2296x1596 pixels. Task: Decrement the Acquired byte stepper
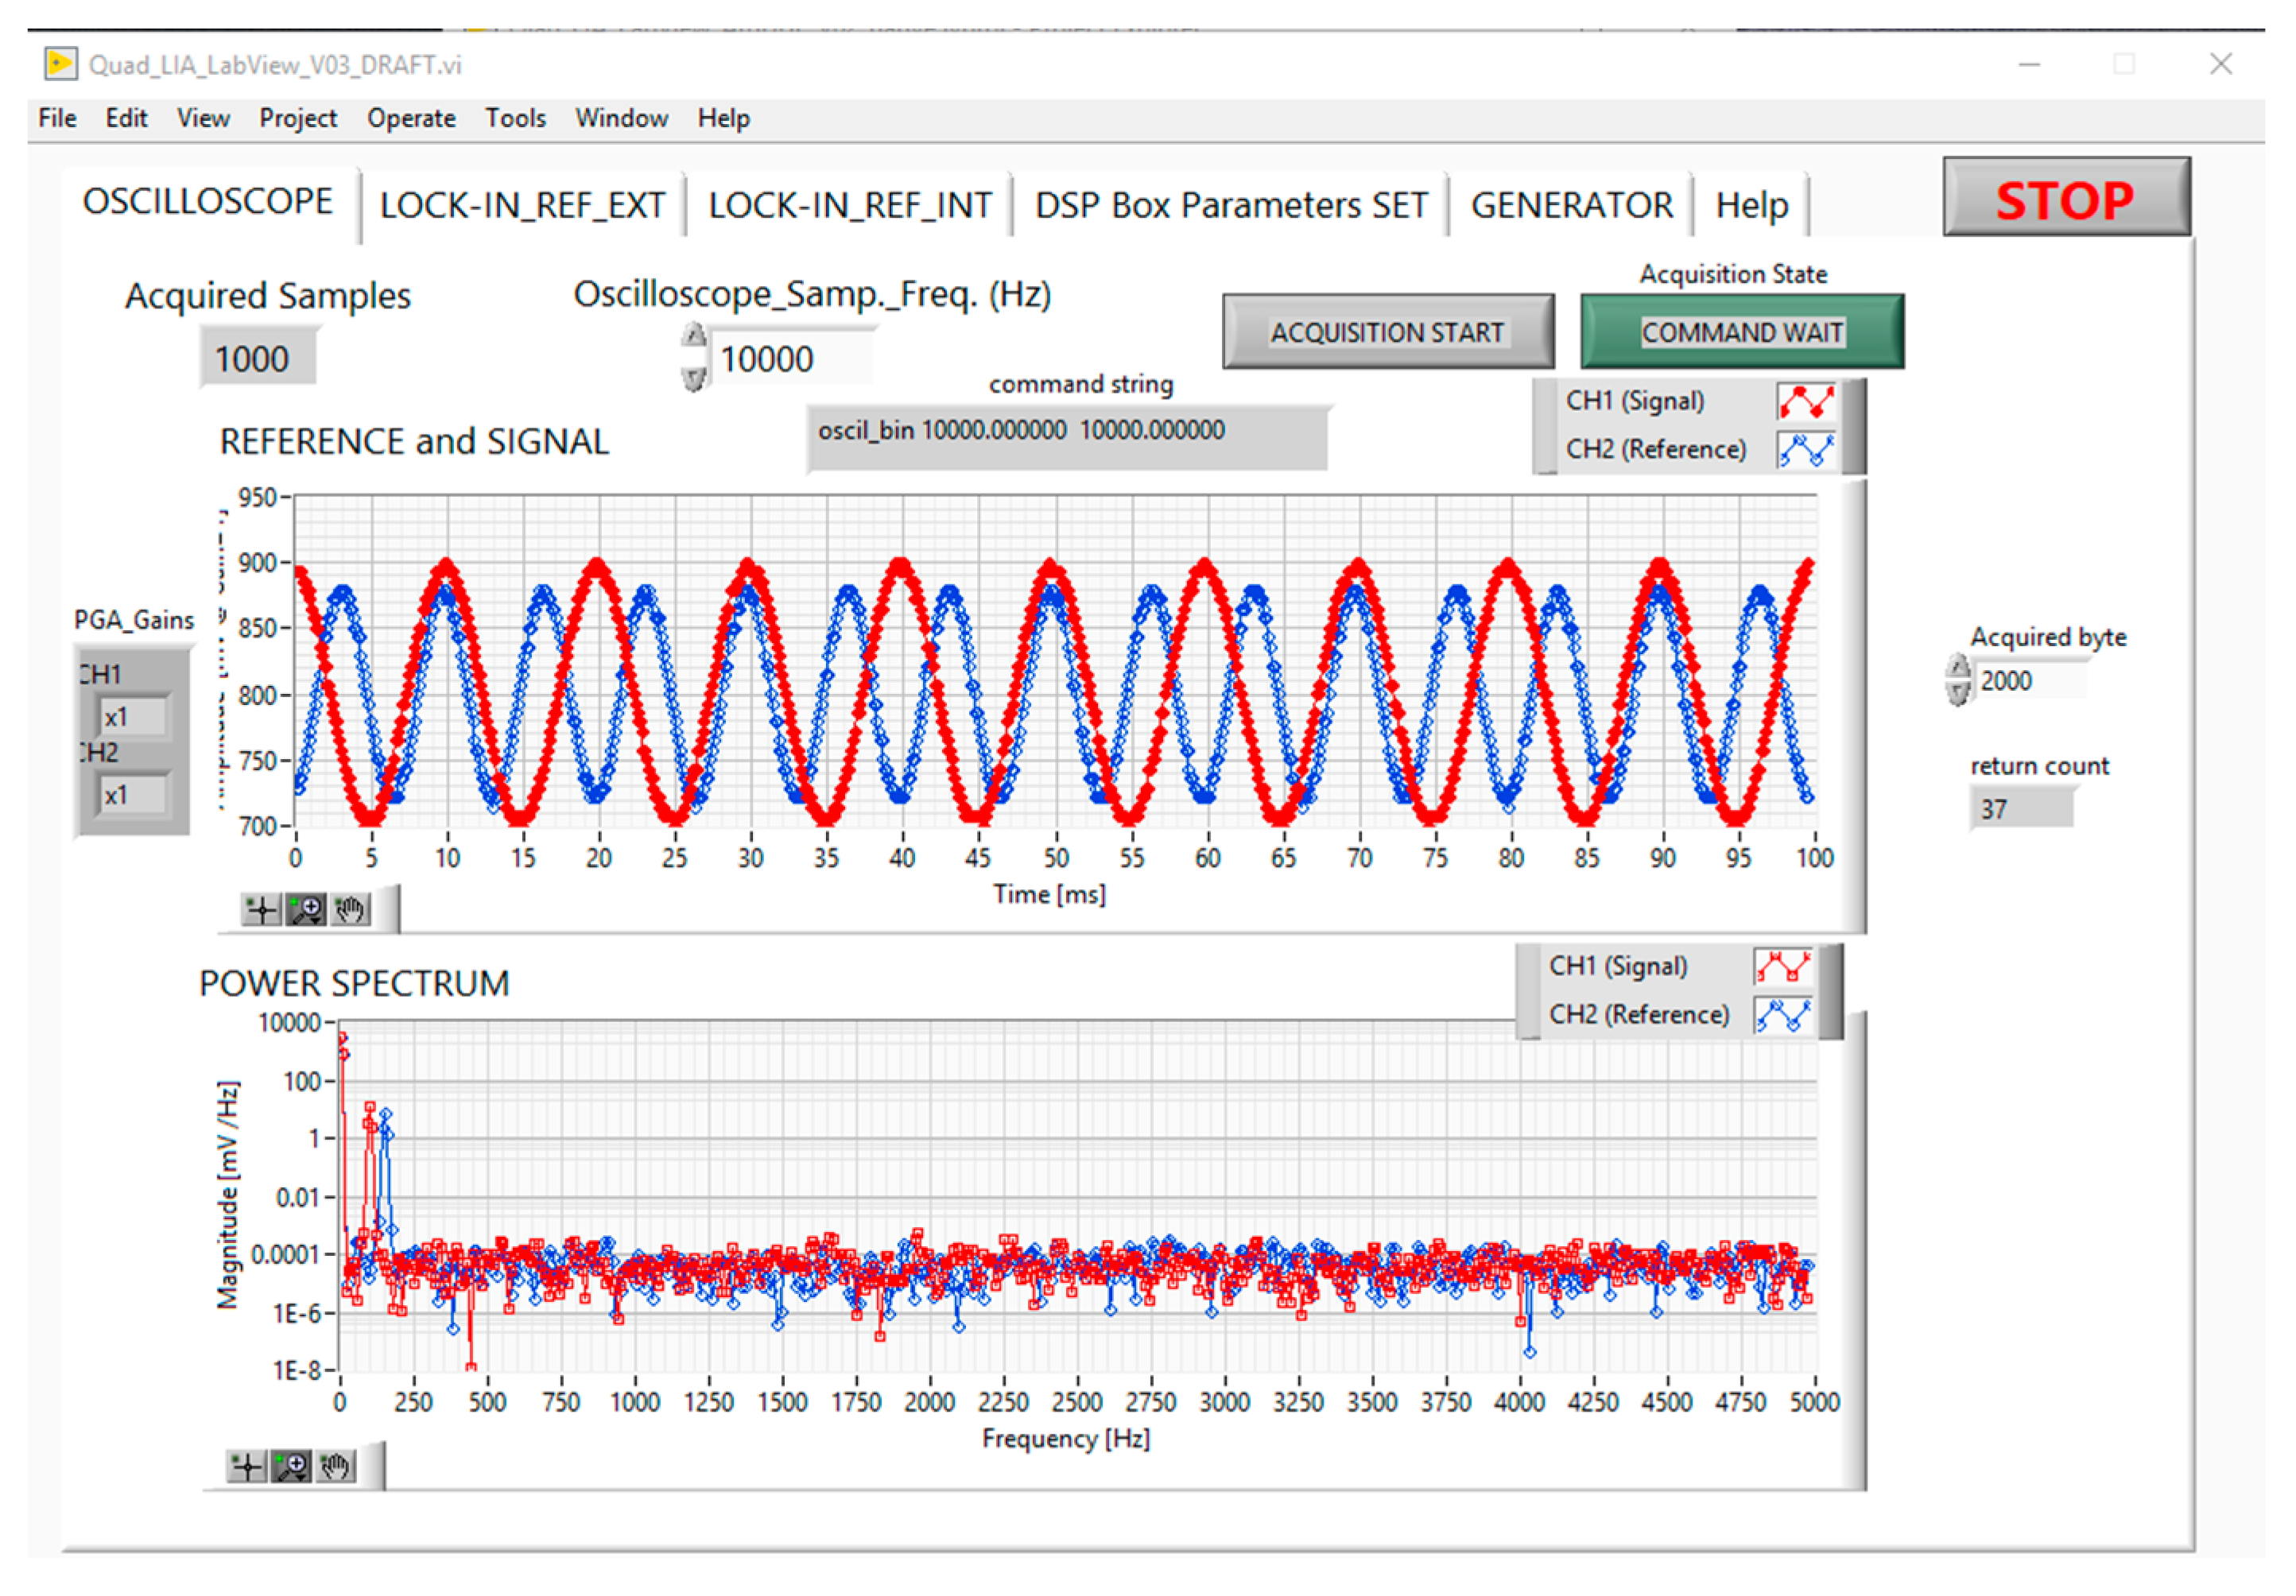coord(1958,693)
